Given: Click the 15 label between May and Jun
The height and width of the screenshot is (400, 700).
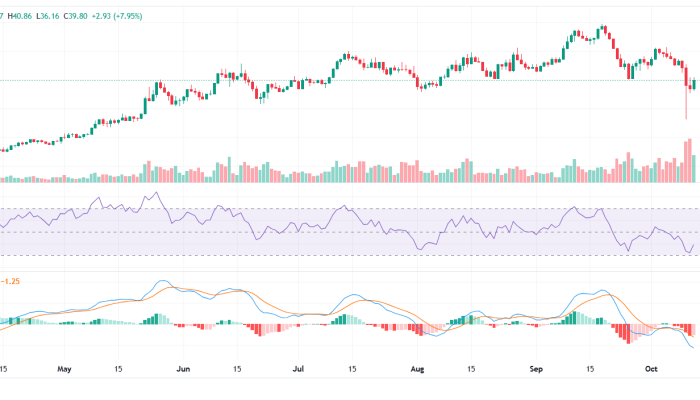Looking at the screenshot, I should pos(121,369).
